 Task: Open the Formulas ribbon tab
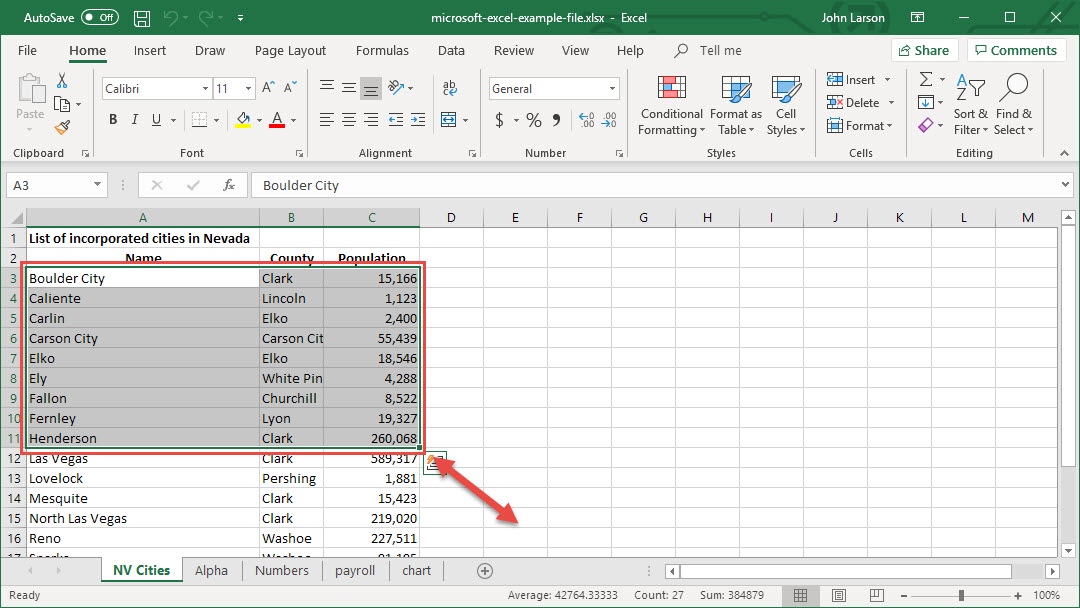click(382, 50)
